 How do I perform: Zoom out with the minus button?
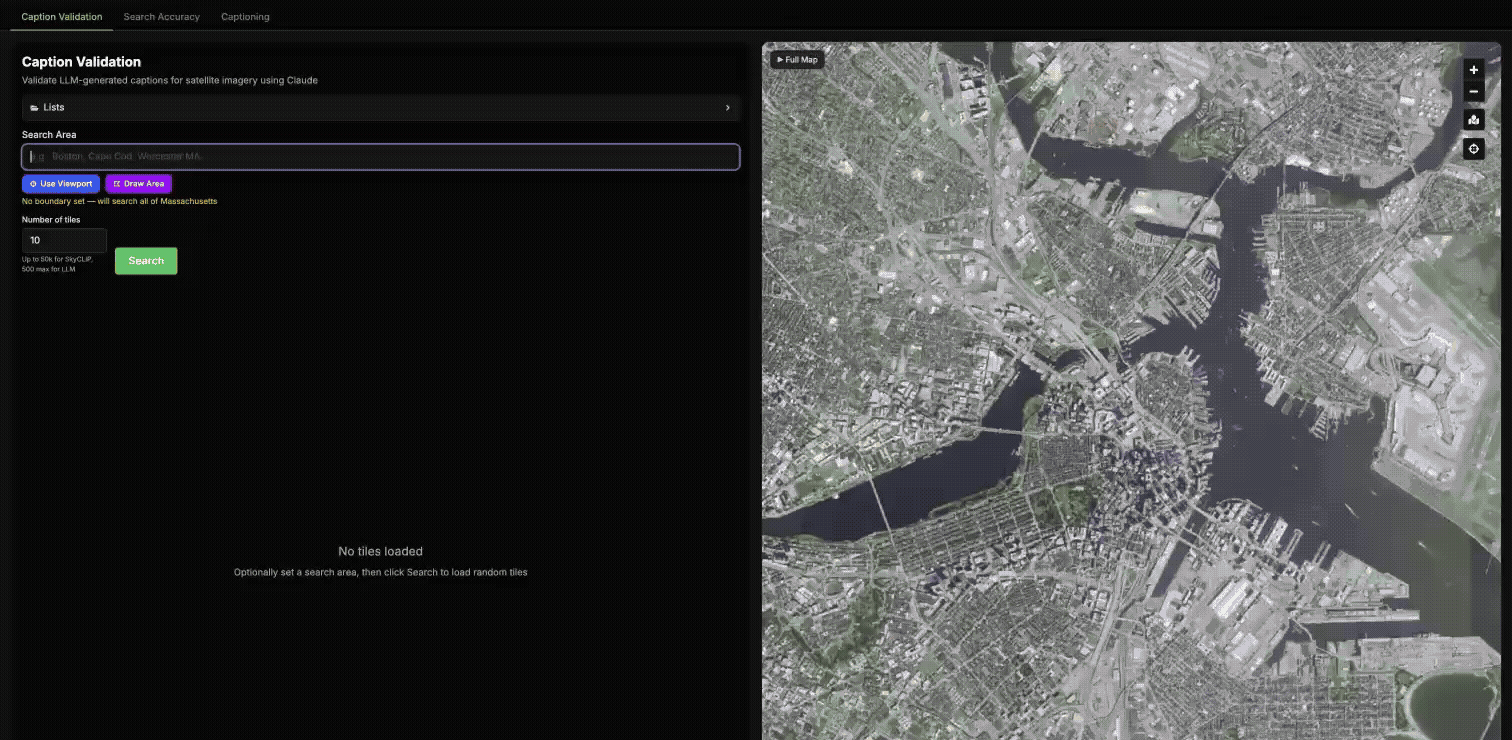pos(1473,92)
